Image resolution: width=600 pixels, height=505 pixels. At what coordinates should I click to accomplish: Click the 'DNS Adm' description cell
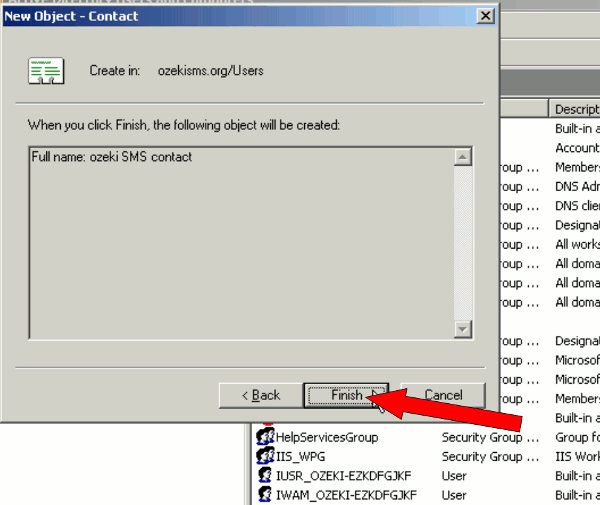tap(577, 187)
